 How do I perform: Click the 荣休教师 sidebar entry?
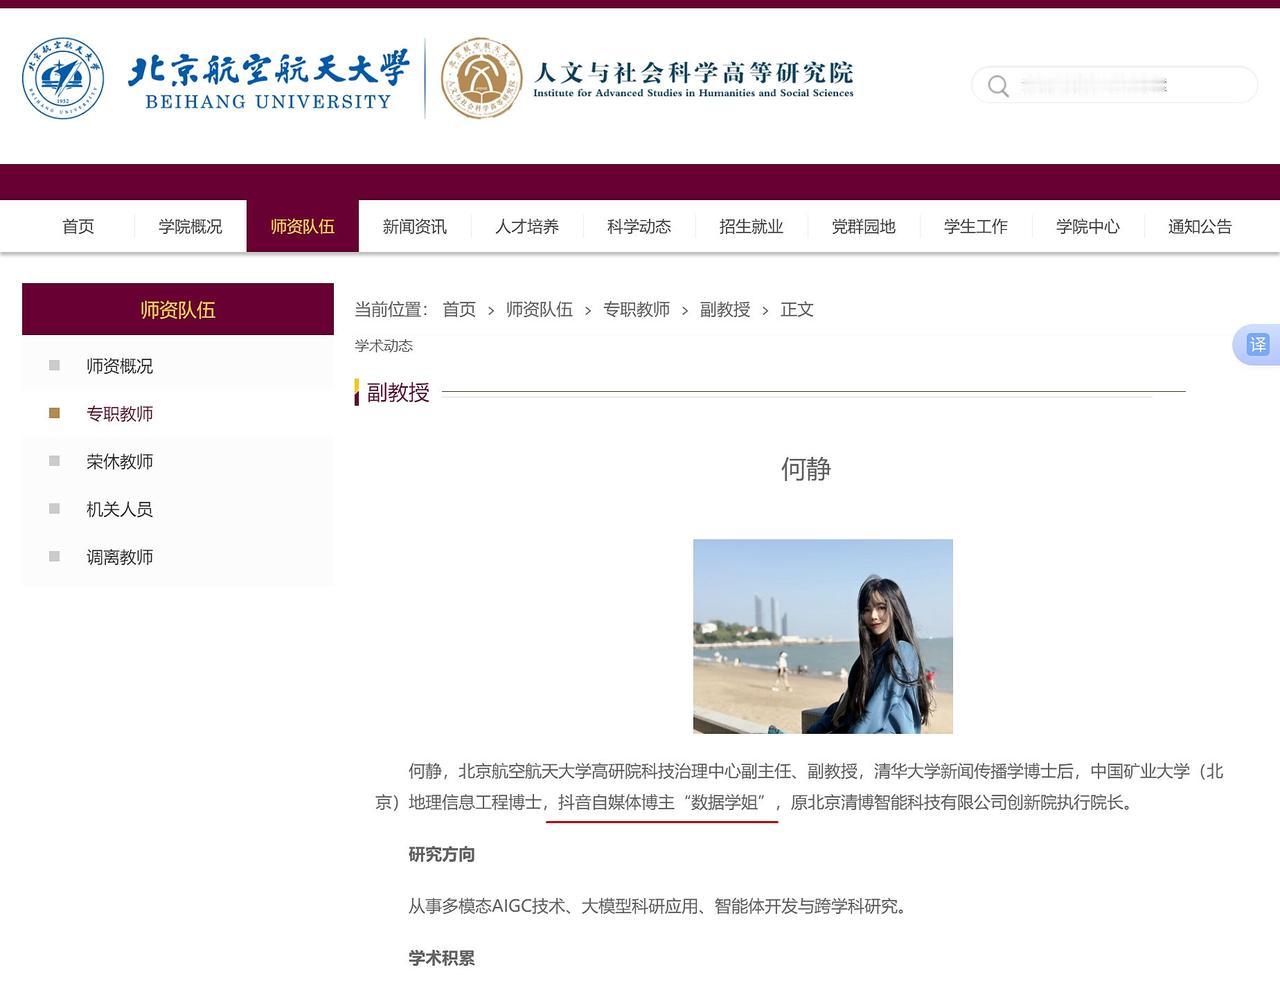(120, 460)
